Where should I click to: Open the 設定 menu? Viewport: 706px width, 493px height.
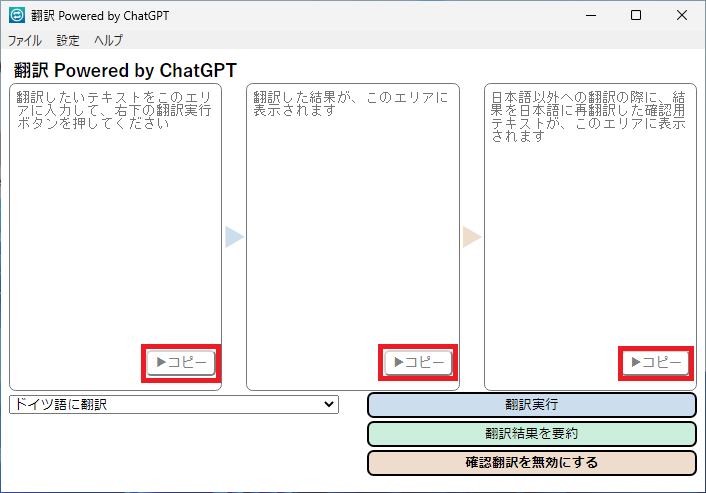[68, 41]
